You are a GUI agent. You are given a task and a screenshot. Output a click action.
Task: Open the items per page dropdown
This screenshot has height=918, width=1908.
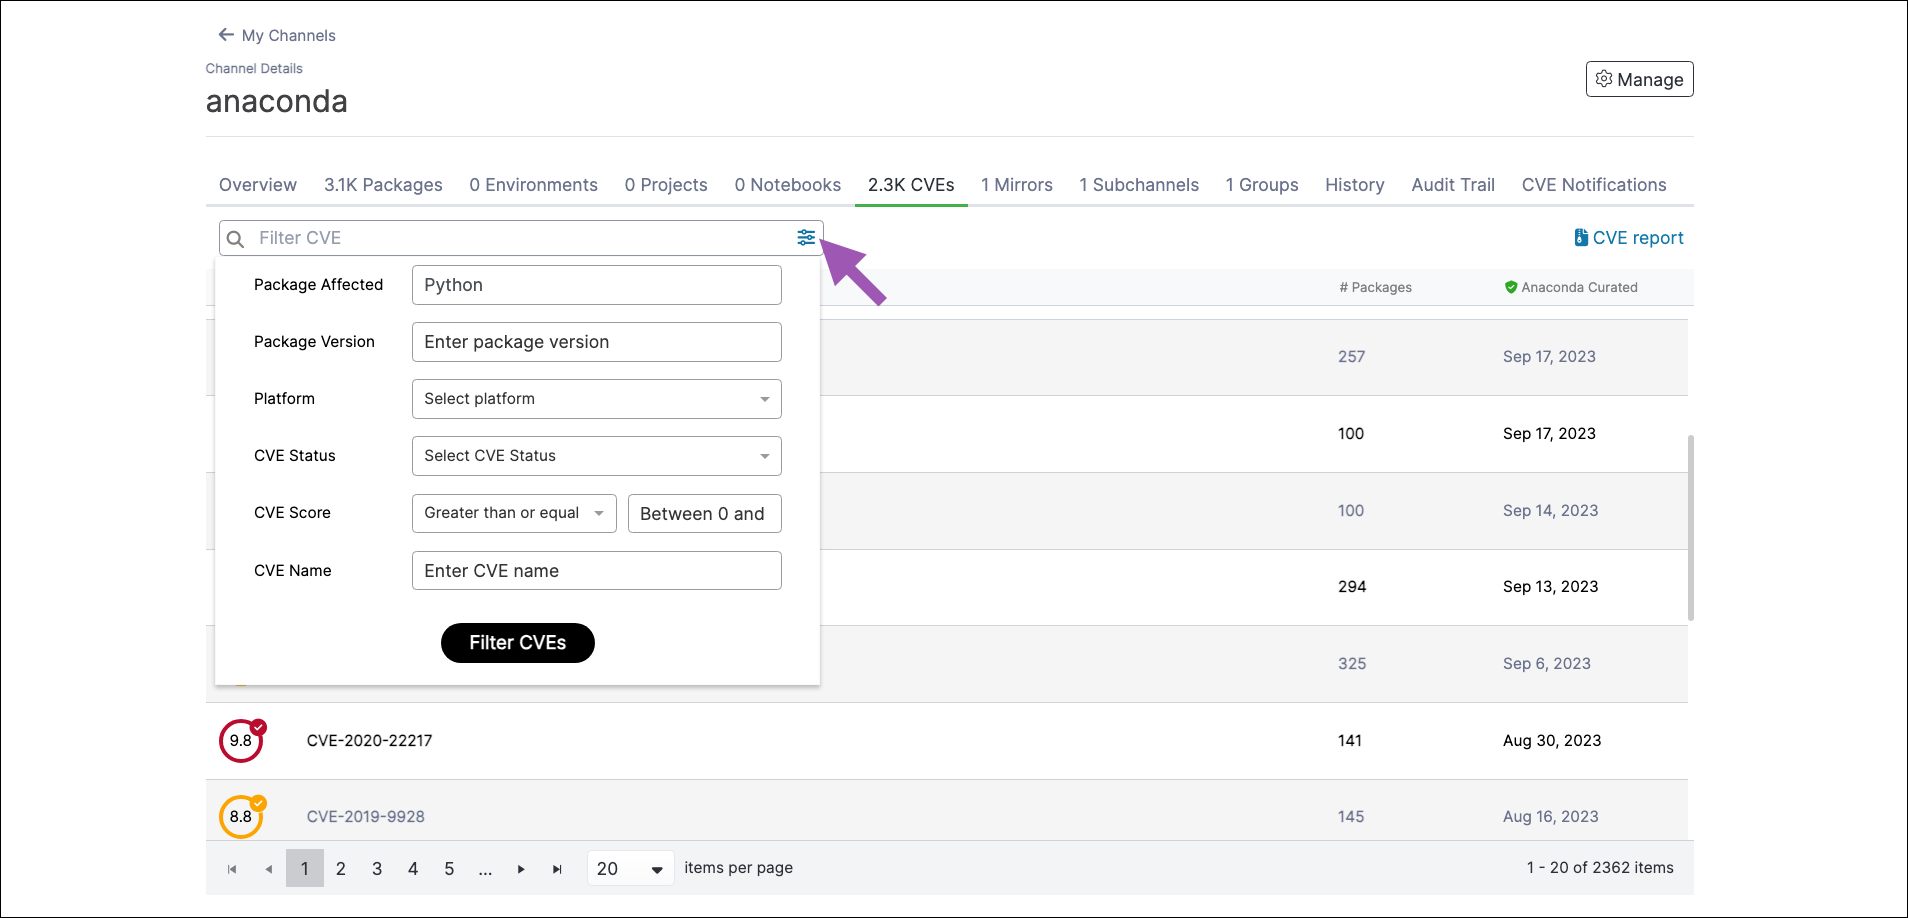point(630,868)
